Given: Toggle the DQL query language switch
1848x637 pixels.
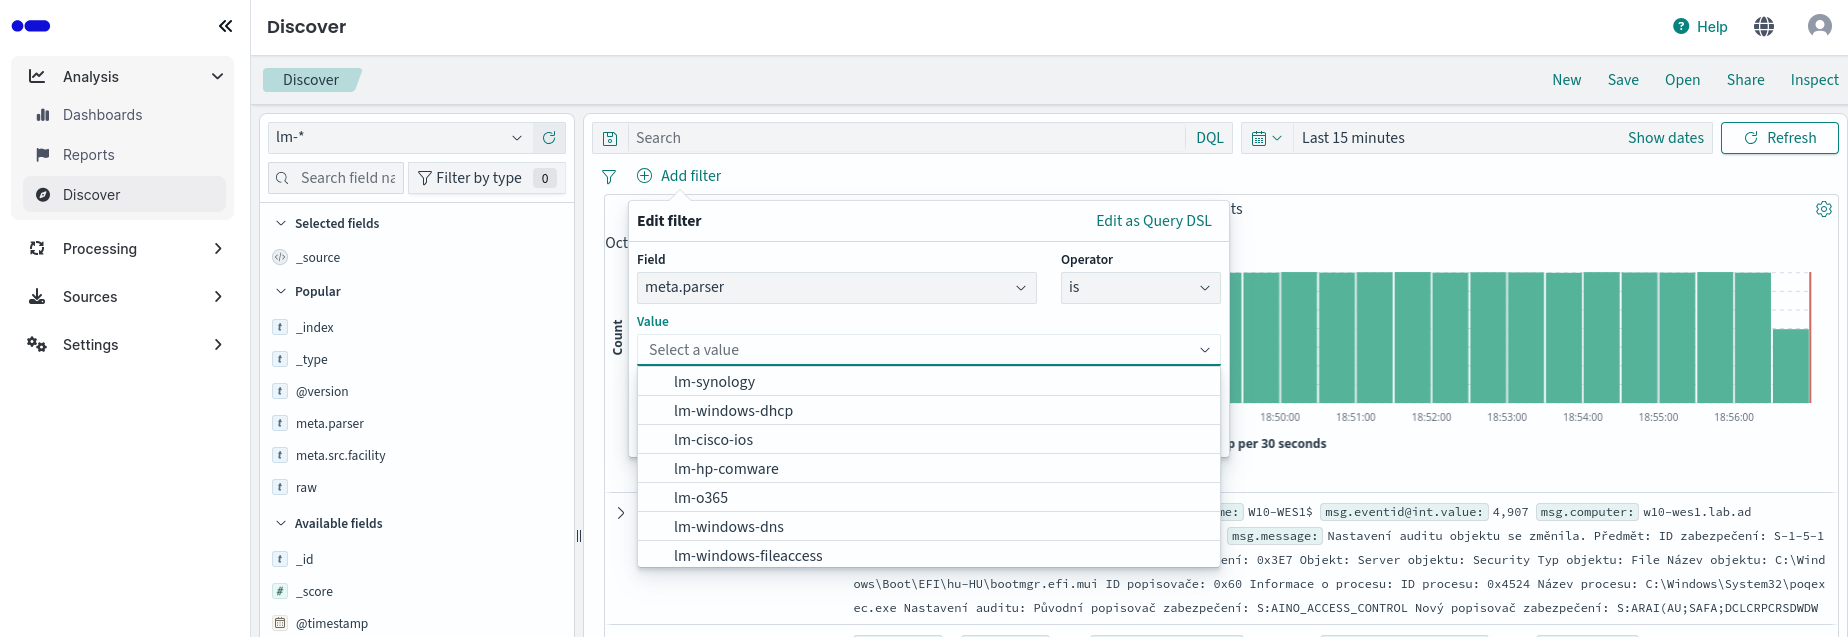Looking at the screenshot, I should [x=1209, y=138].
